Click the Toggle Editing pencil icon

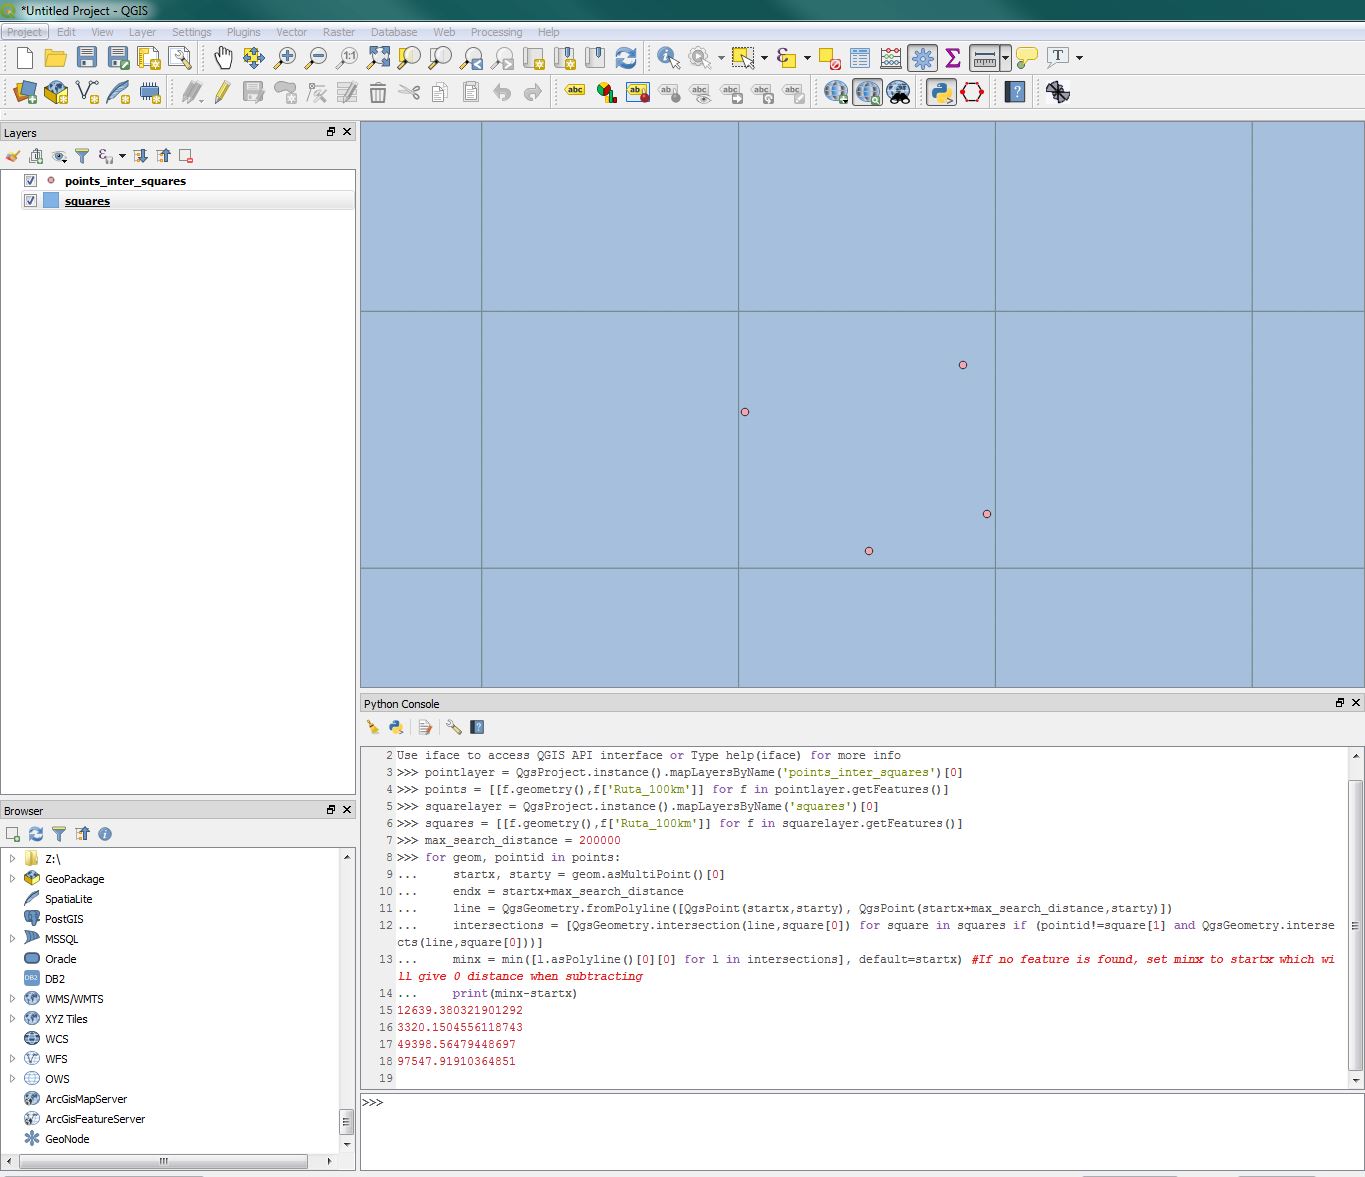223,93
